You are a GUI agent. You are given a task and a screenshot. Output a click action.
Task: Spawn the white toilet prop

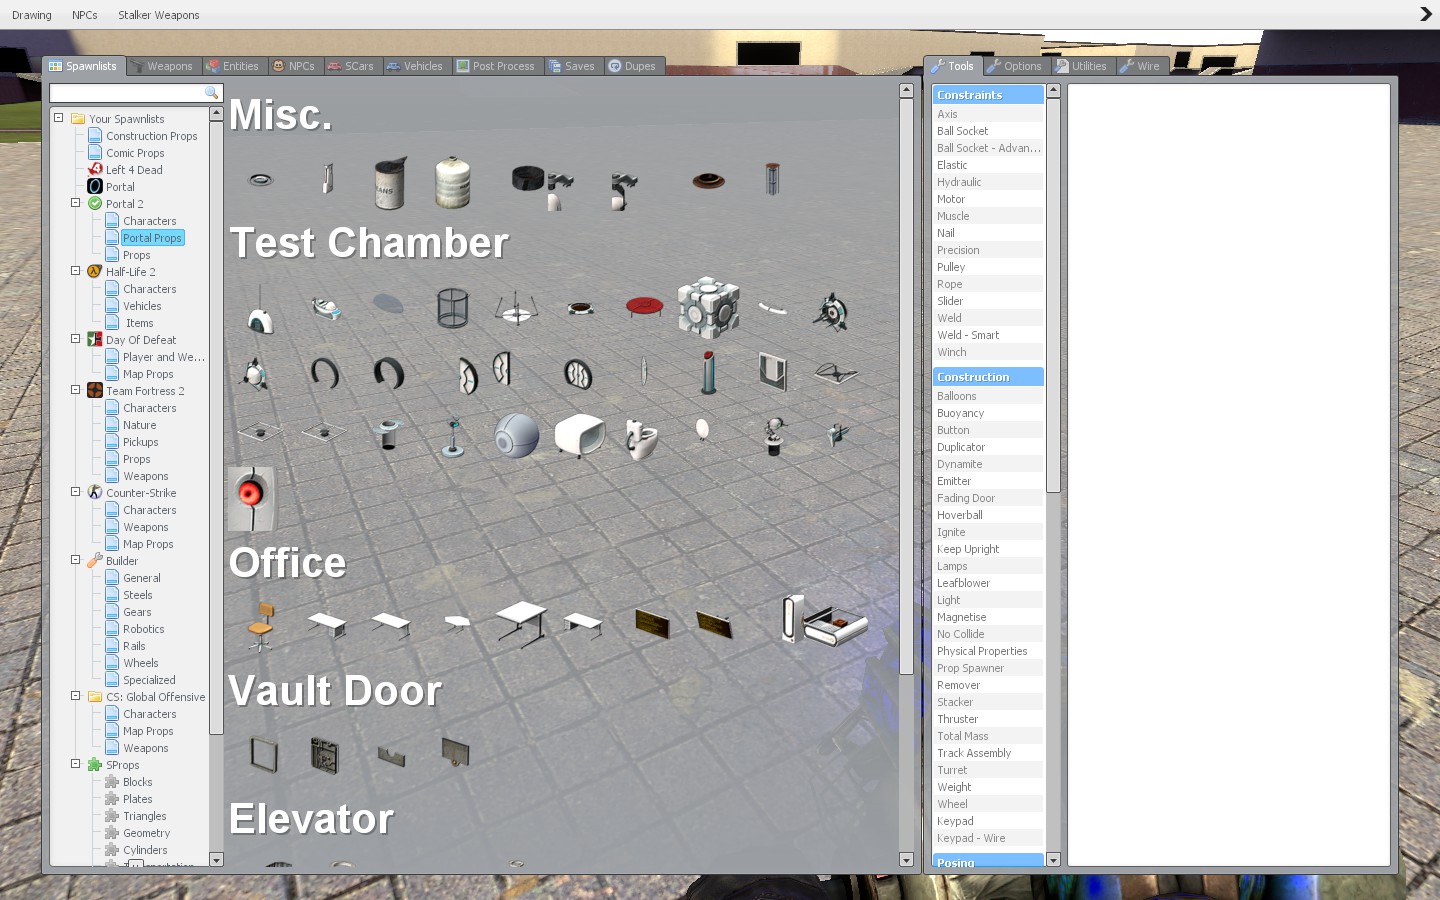(641, 438)
